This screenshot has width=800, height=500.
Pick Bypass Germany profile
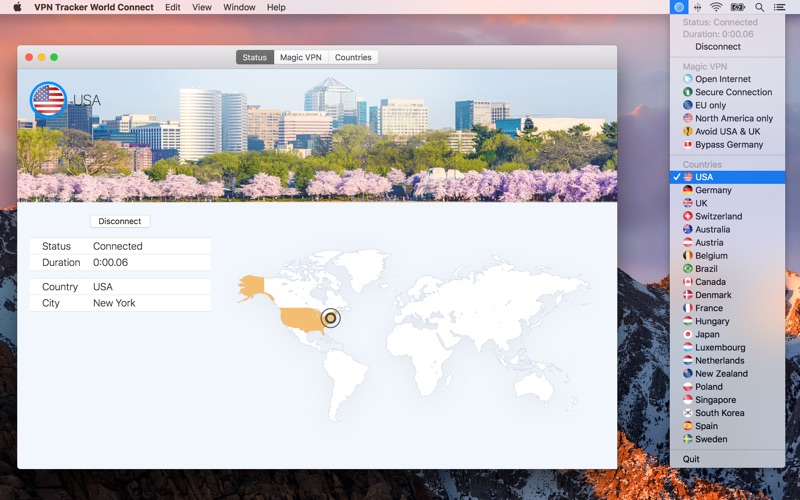tap(728, 145)
